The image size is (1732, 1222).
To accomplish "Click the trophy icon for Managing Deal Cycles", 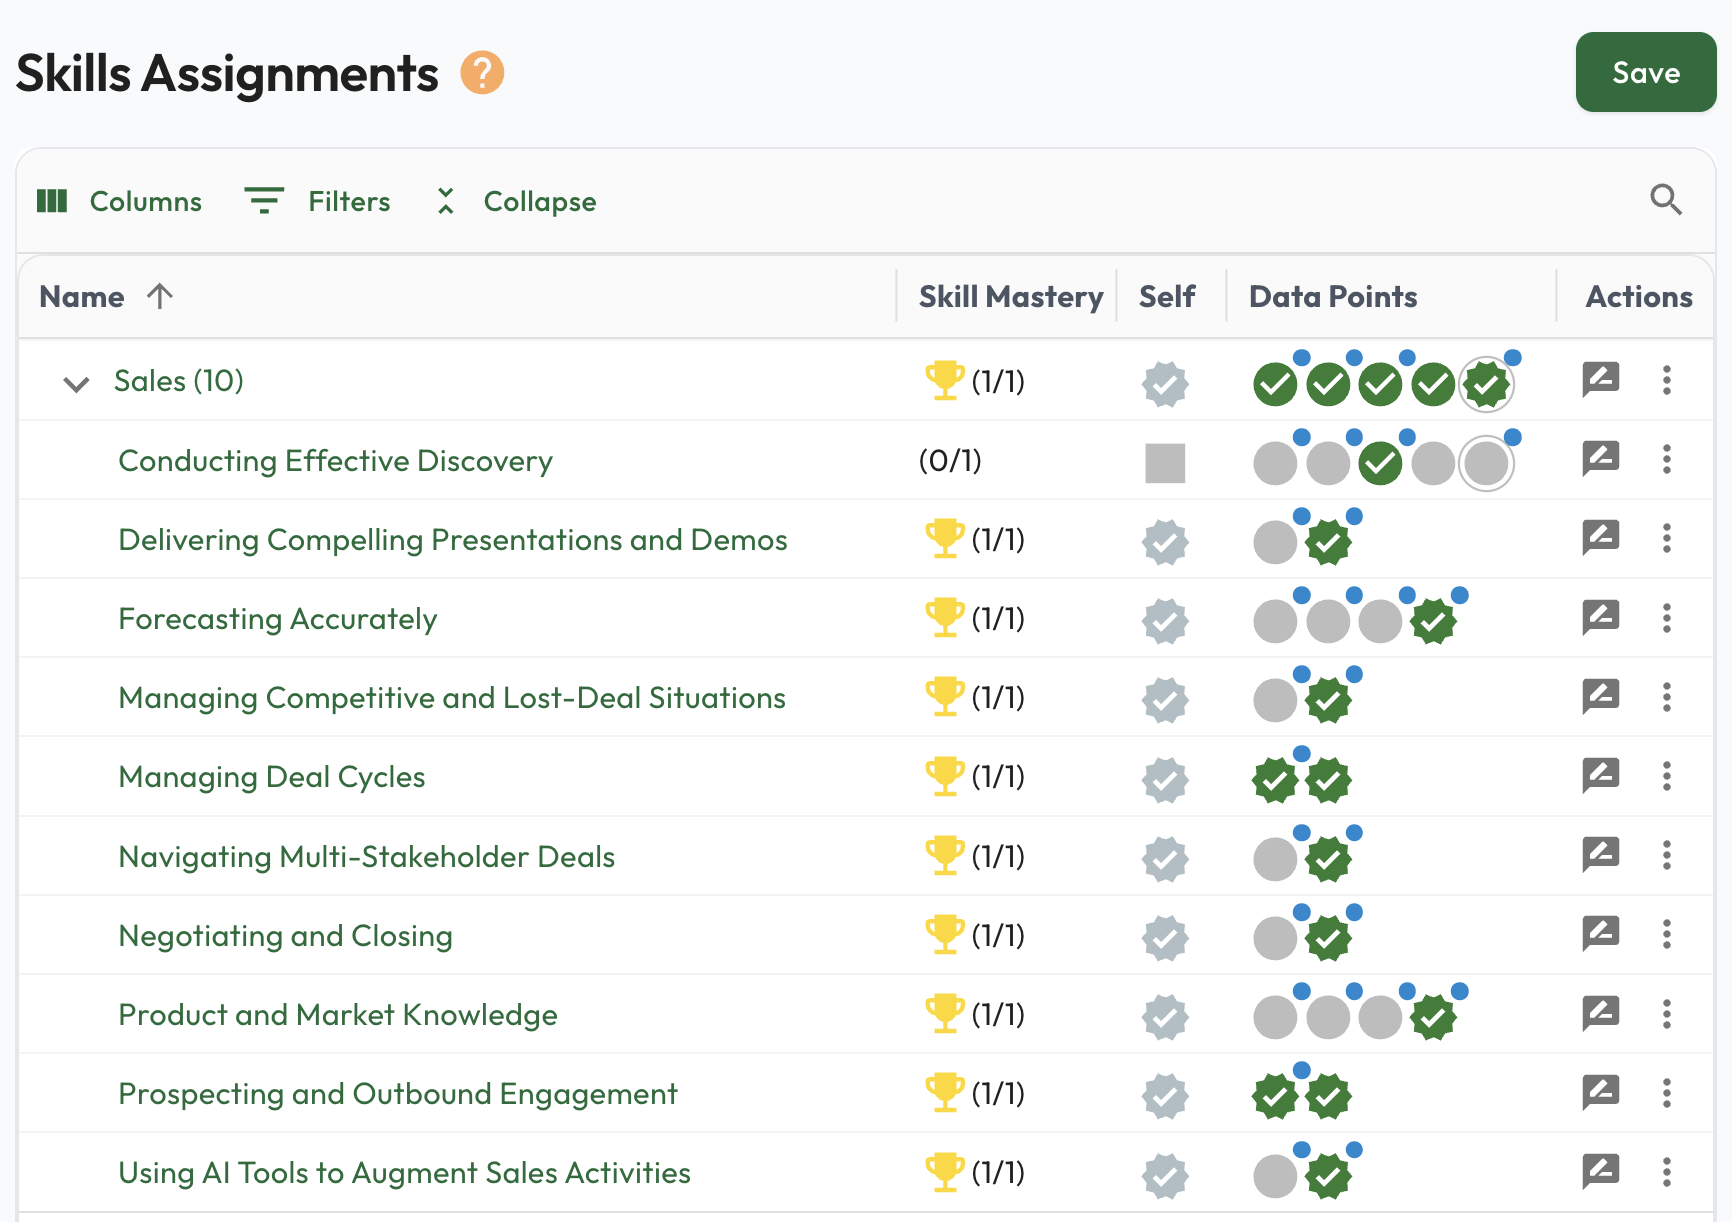I will (x=944, y=776).
